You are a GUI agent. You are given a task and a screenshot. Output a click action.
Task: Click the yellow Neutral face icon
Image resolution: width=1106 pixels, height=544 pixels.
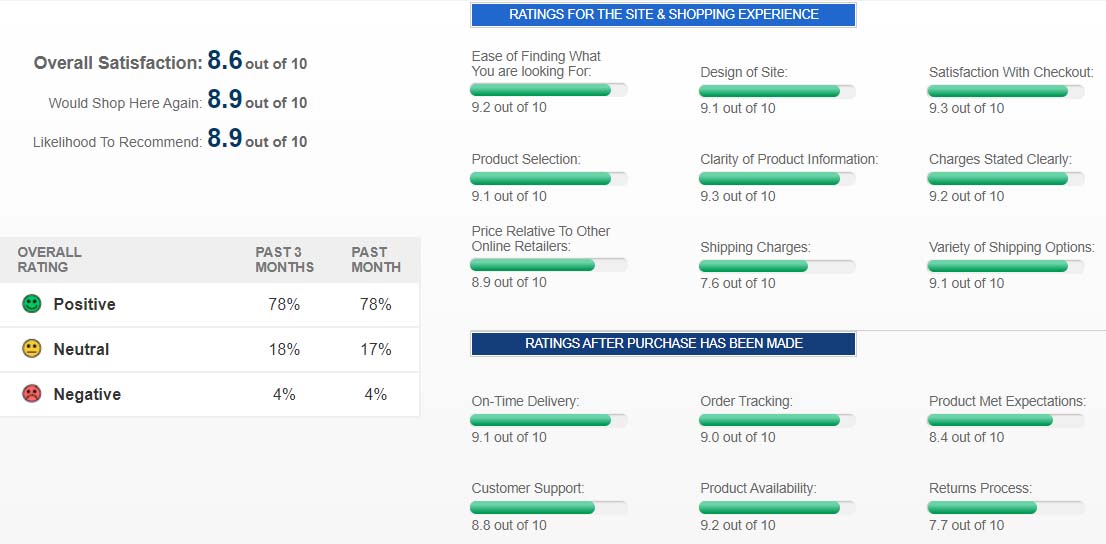[32, 349]
